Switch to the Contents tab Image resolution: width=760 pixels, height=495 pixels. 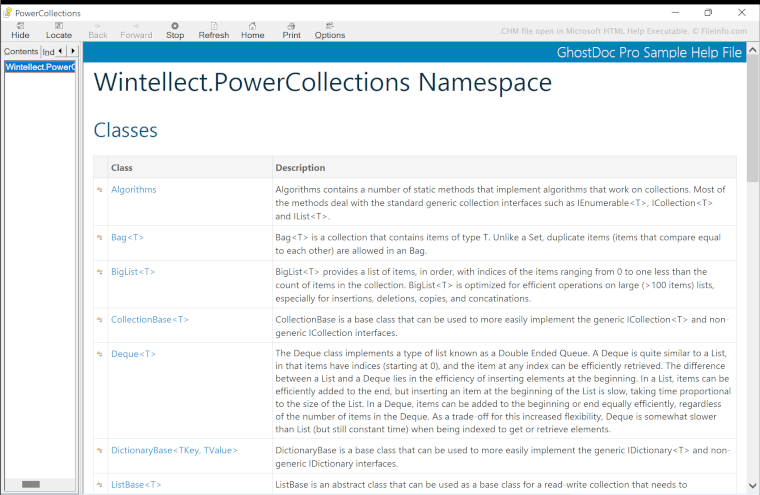coord(21,51)
